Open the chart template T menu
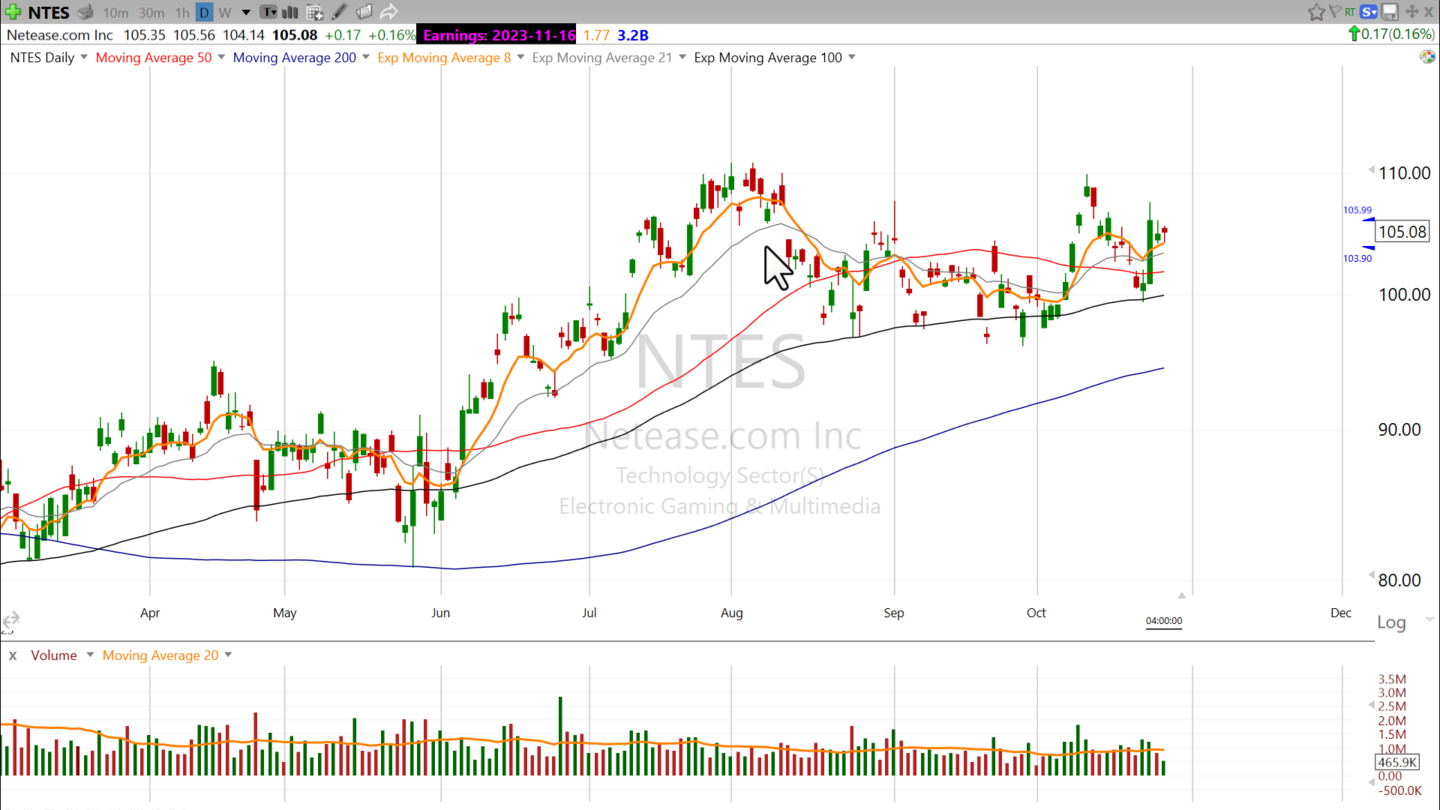The width and height of the screenshot is (1440, 810). pos(269,12)
